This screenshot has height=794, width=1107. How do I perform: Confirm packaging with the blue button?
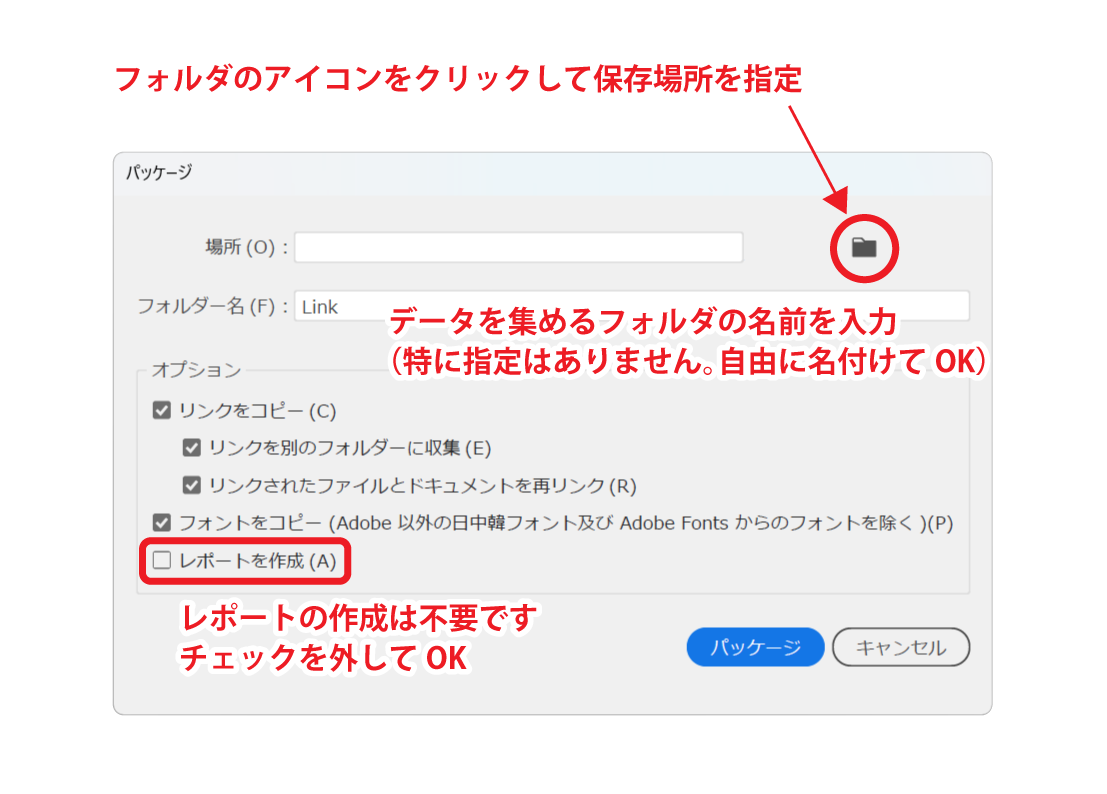point(755,647)
